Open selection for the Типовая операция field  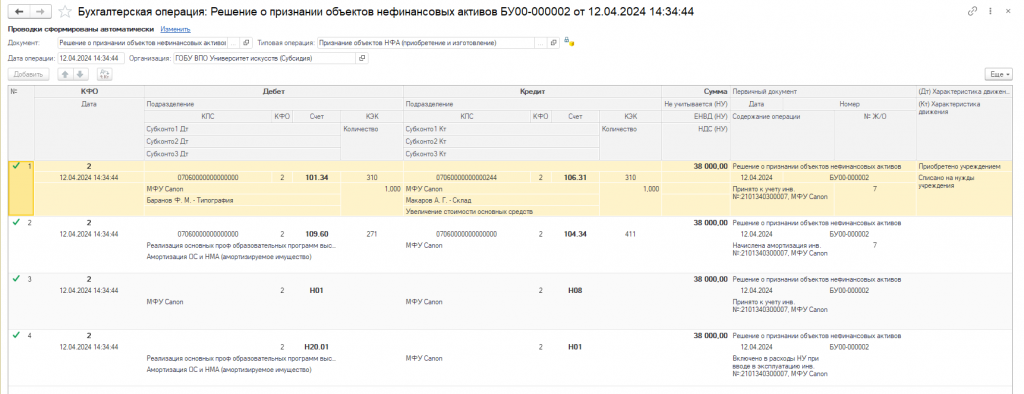click(541, 43)
